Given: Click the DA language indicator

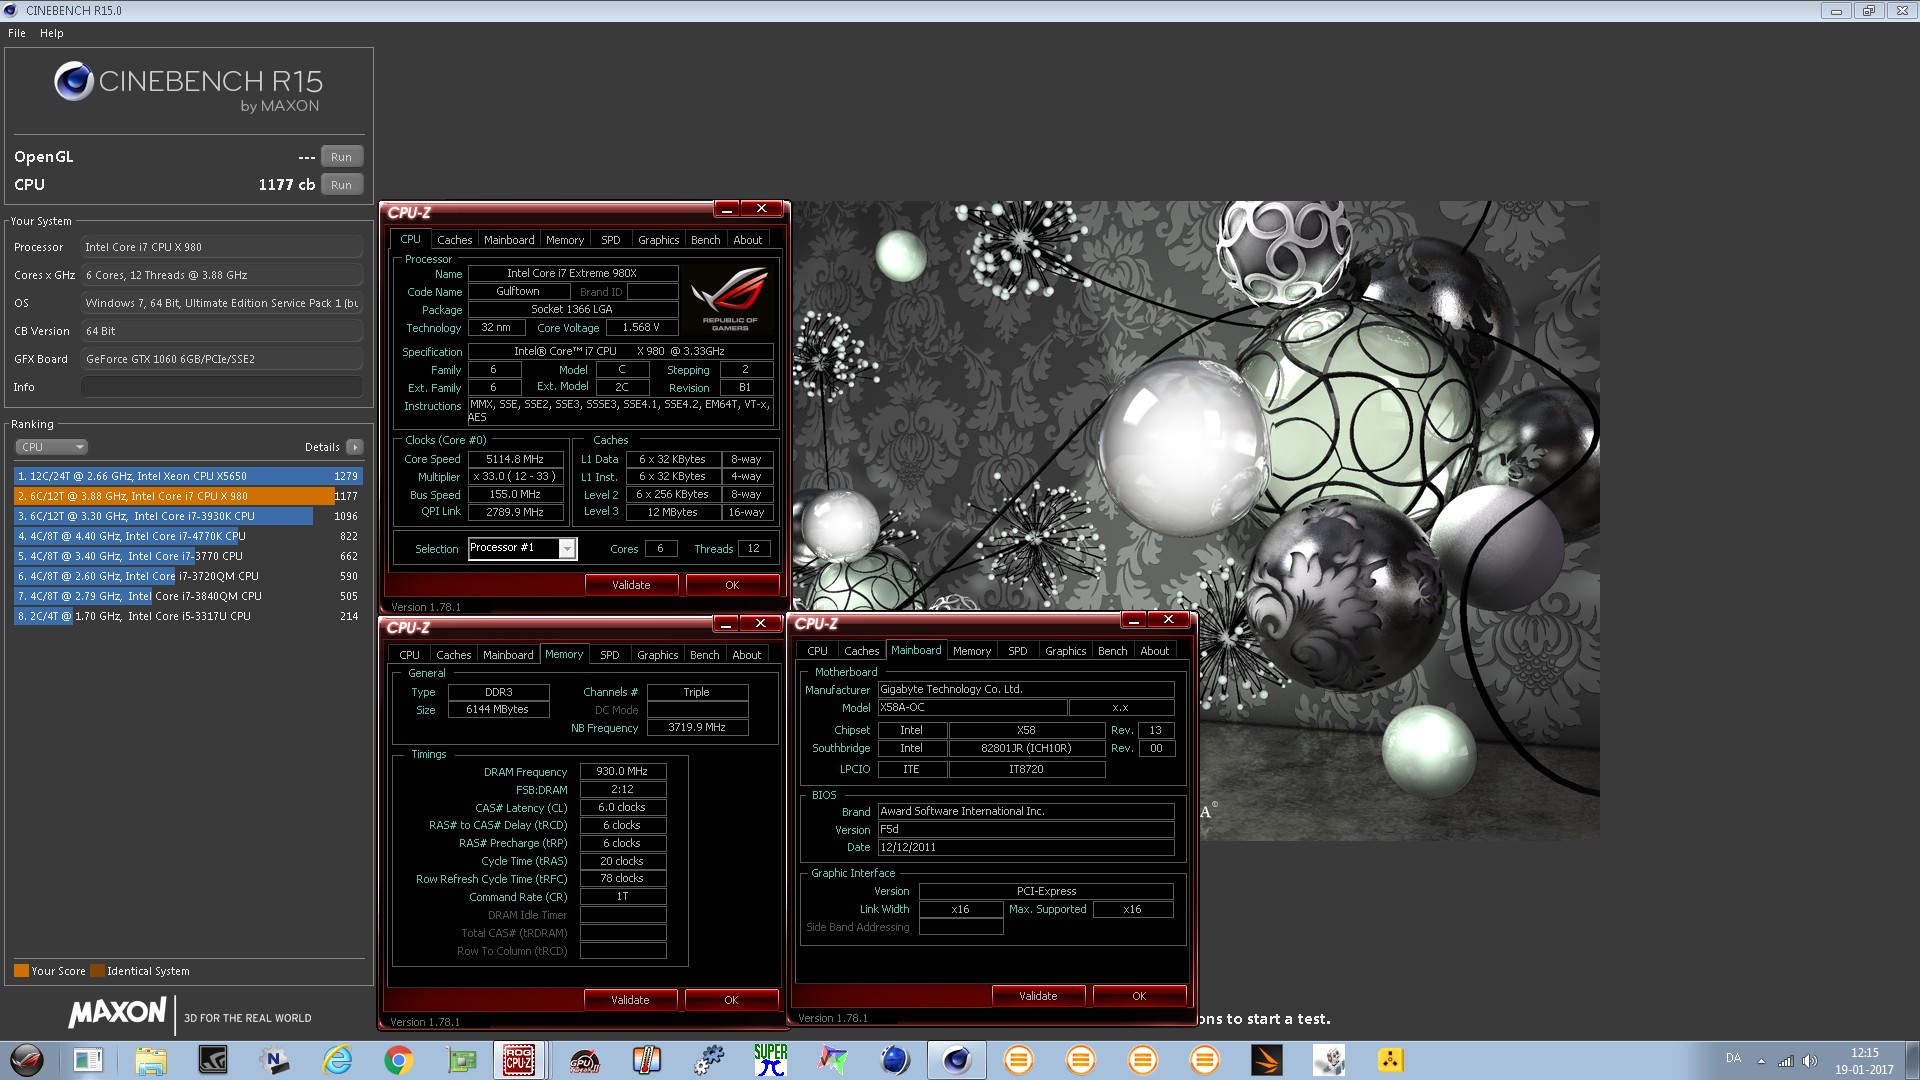Looking at the screenshot, I should tap(1733, 1058).
